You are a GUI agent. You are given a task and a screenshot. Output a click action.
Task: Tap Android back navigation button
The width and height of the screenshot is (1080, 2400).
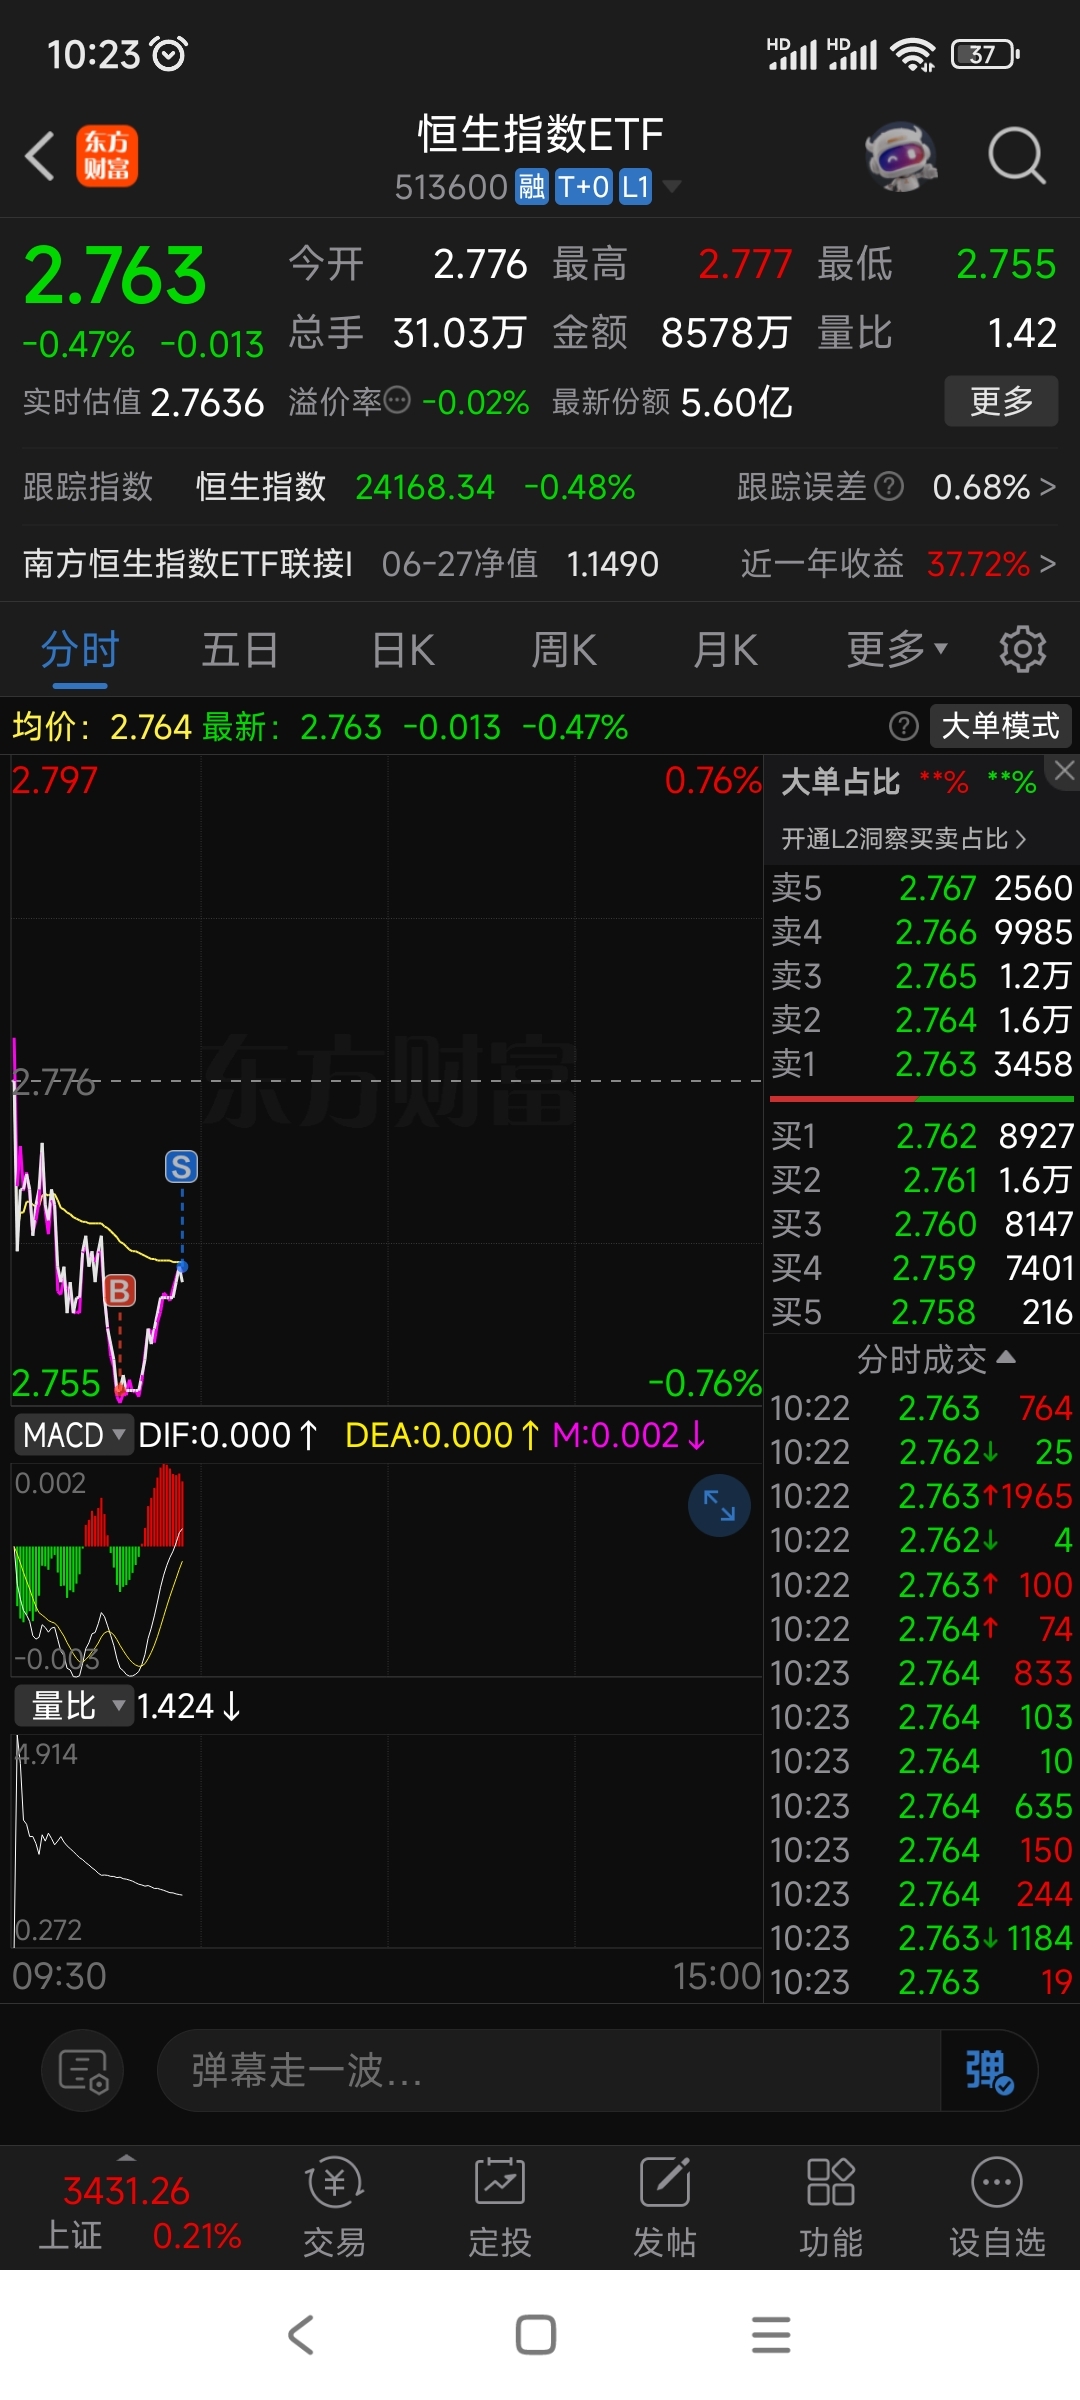tap(301, 2335)
